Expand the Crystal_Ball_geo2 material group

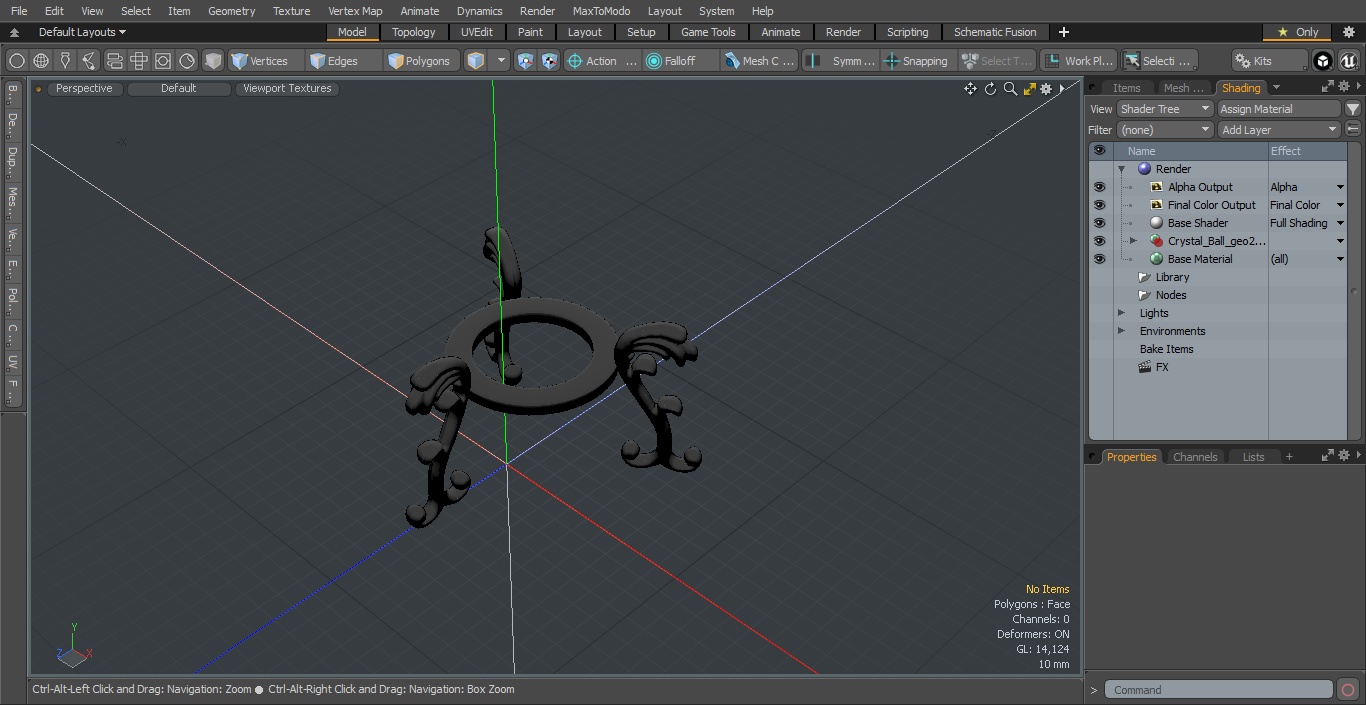[1133, 241]
